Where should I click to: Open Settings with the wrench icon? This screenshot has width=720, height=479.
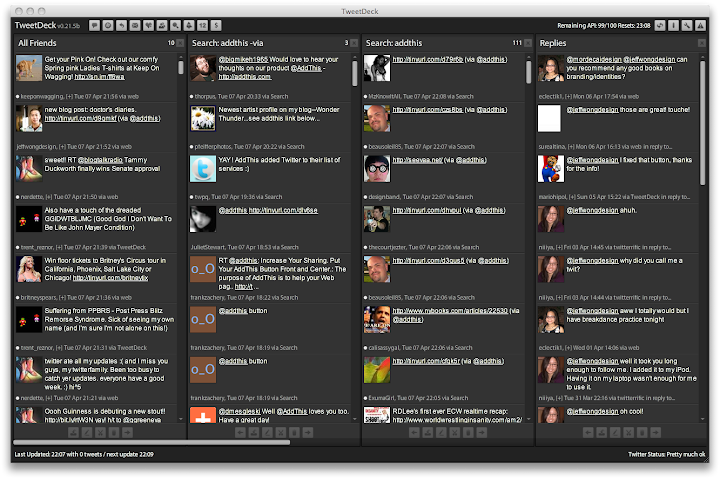click(686, 26)
